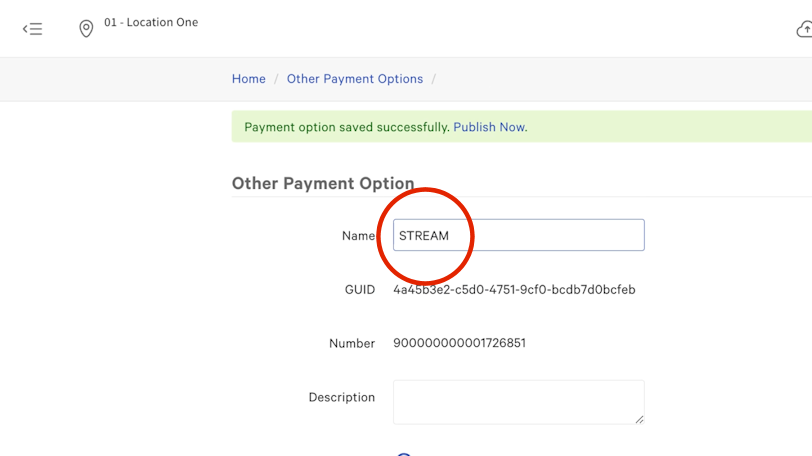This screenshot has width=812, height=456.
Task: Click the GUID value text
Action: pos(514,290)
